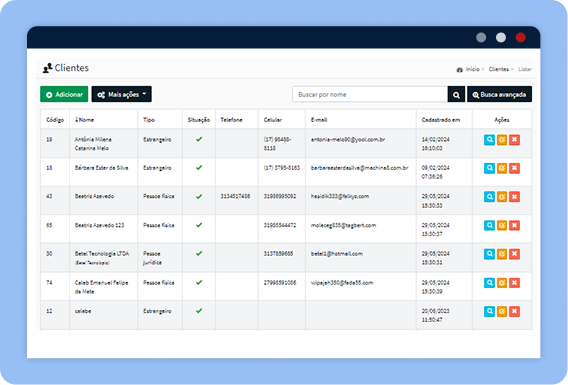This screenshot has height=385, width=568.
Task: View details of Caleb Emanuel Felipe
Action: click(x=489, y=283)
